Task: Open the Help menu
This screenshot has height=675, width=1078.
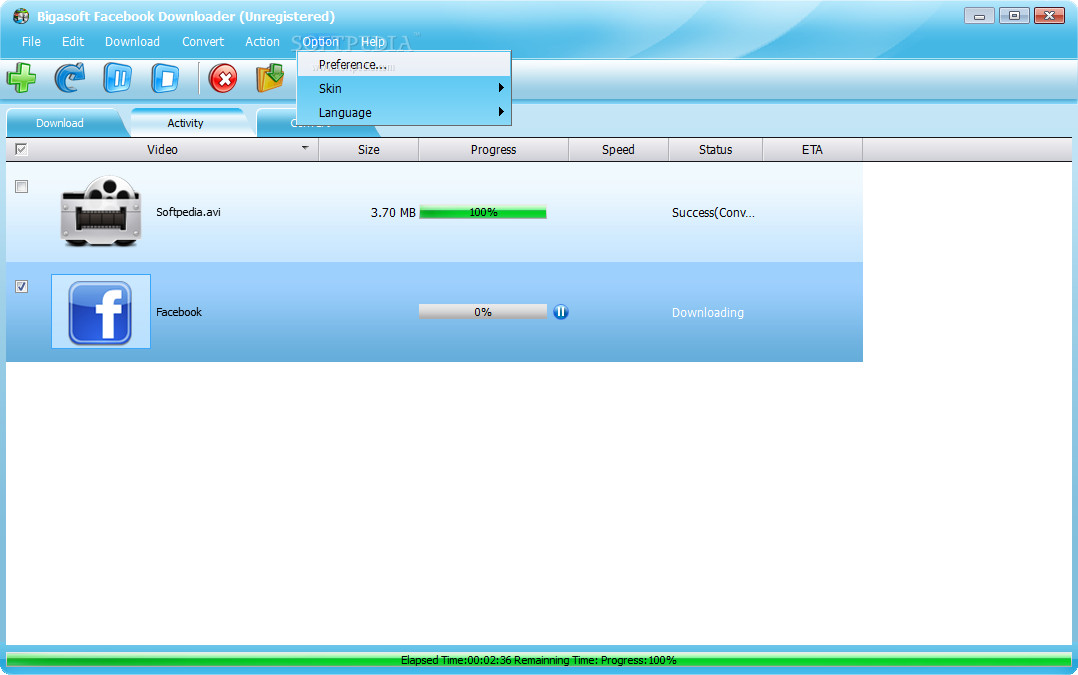Action: pyautogui.click(x=373, y=41)
